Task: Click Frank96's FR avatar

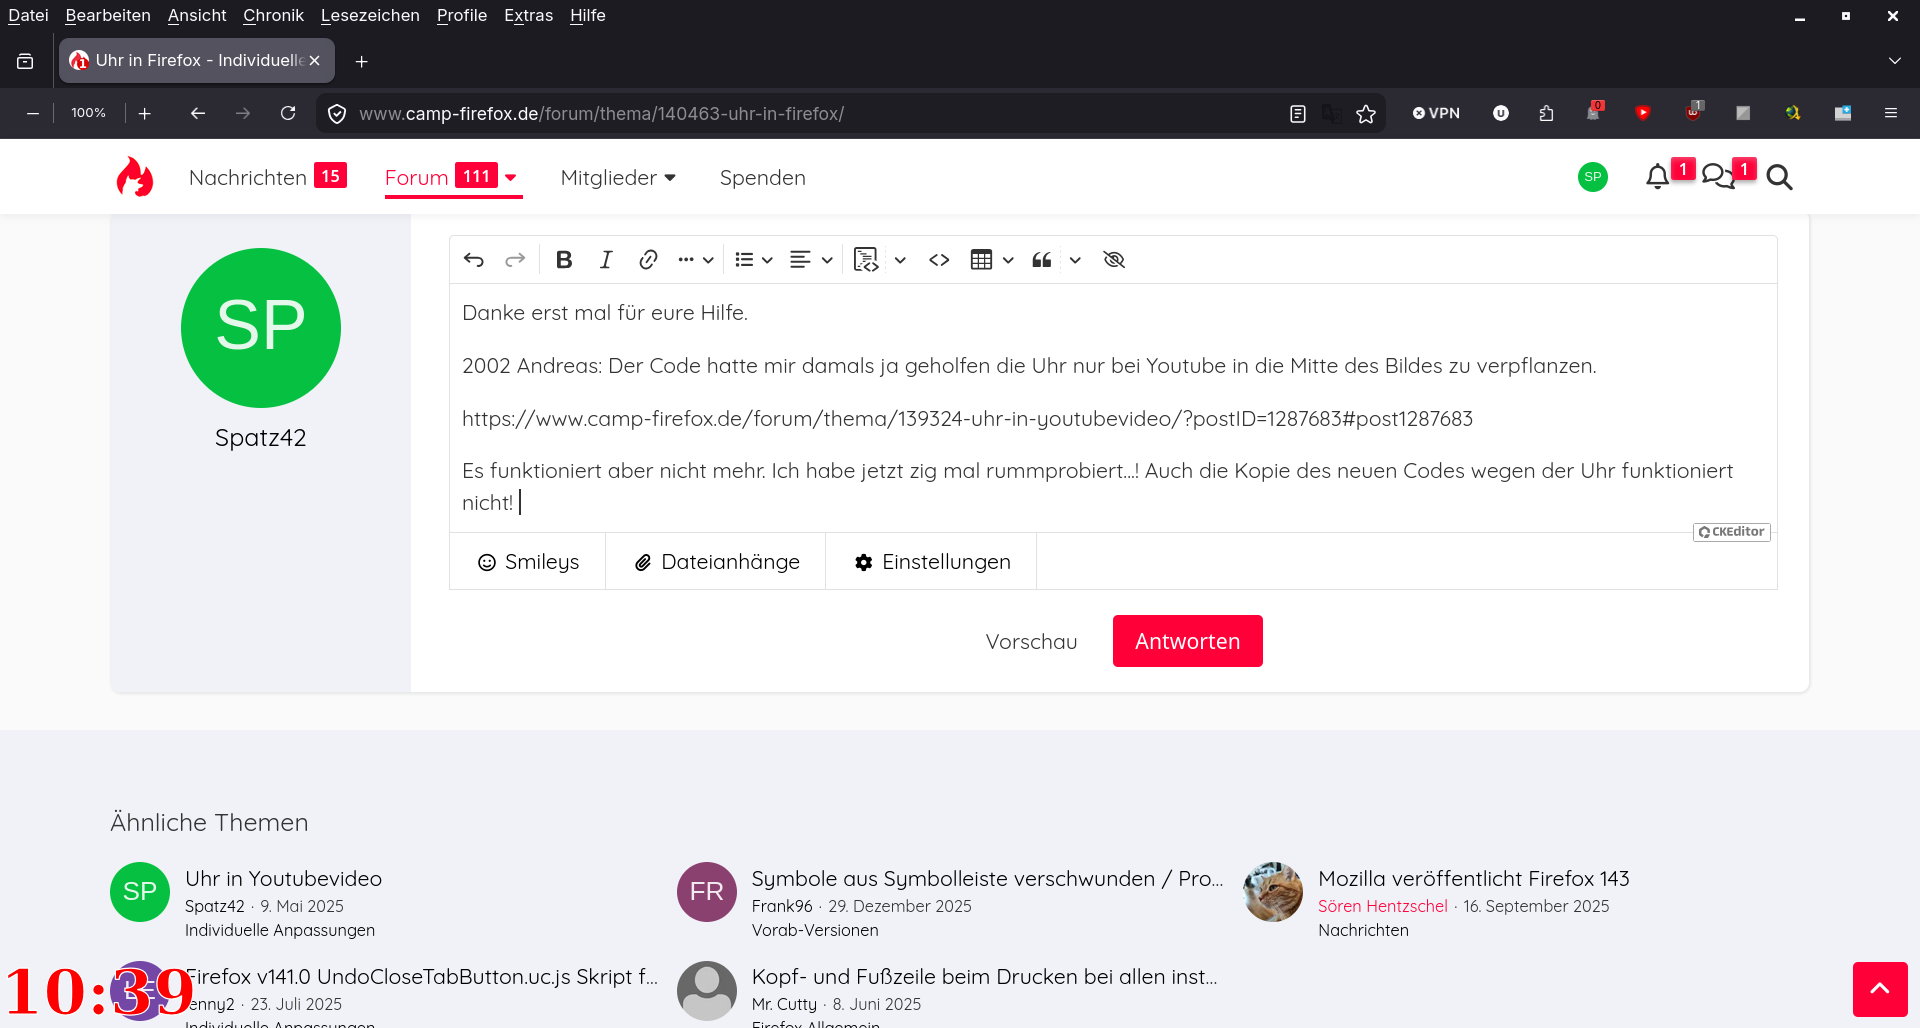Action: (x=707, y=892)
